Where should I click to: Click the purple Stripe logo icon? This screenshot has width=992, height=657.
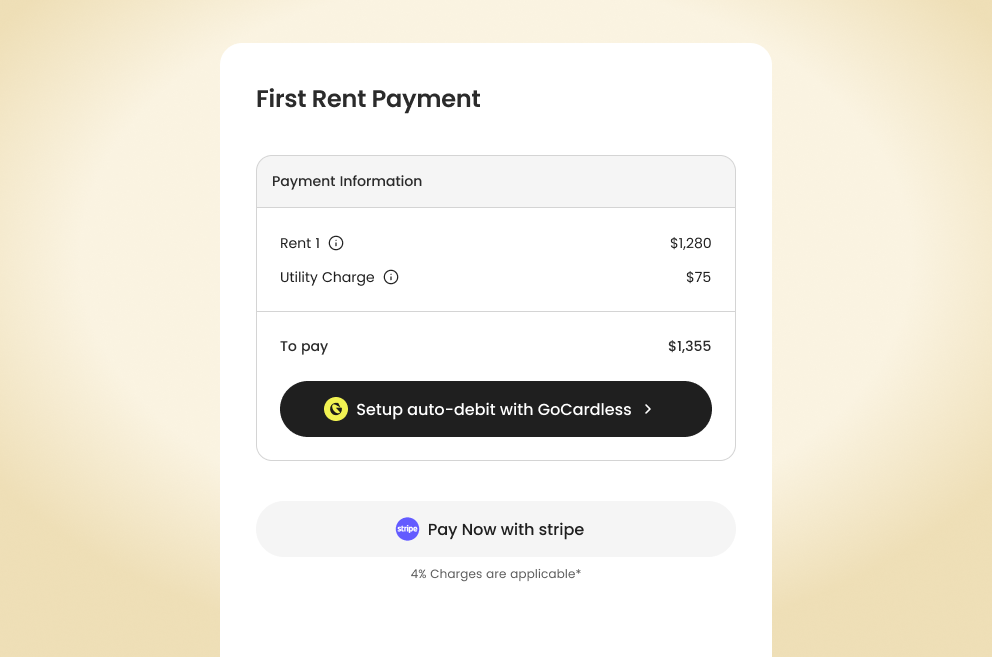tap(407, 529)
